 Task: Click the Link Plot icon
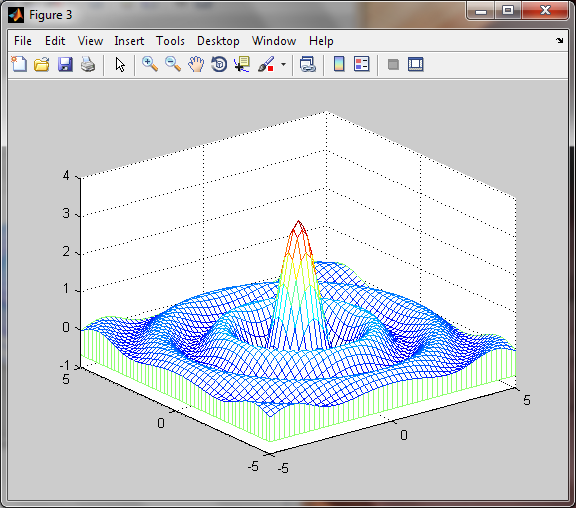click(x=308, y=64)
